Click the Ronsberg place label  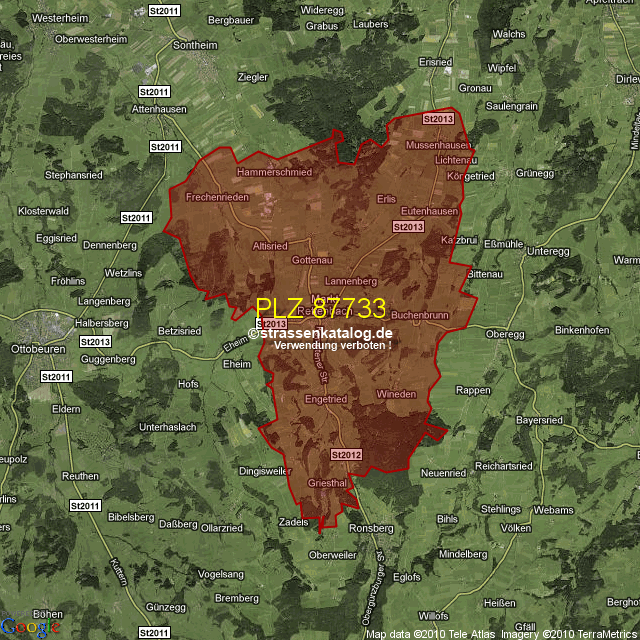pos(370,528)
